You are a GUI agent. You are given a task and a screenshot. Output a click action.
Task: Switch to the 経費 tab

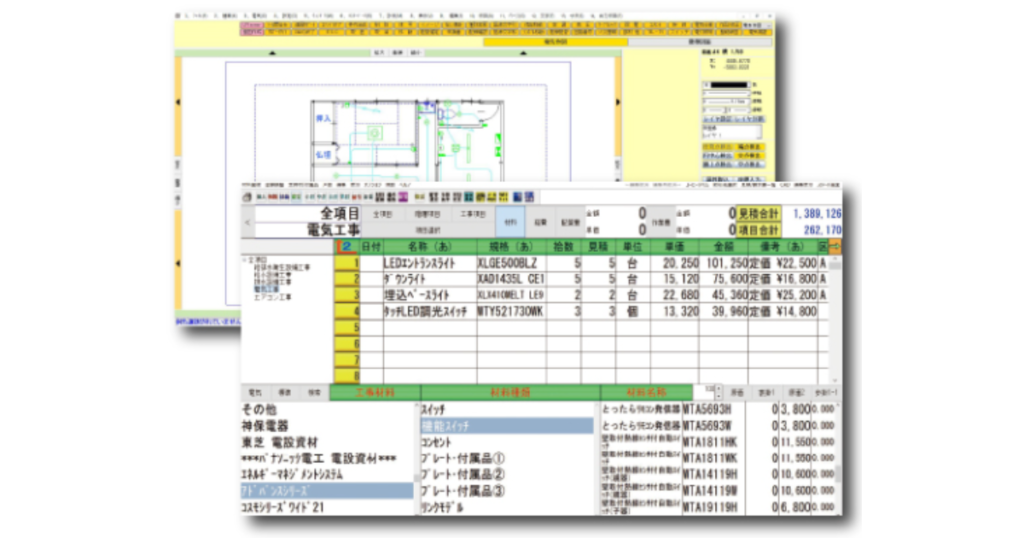click(540, 223)
